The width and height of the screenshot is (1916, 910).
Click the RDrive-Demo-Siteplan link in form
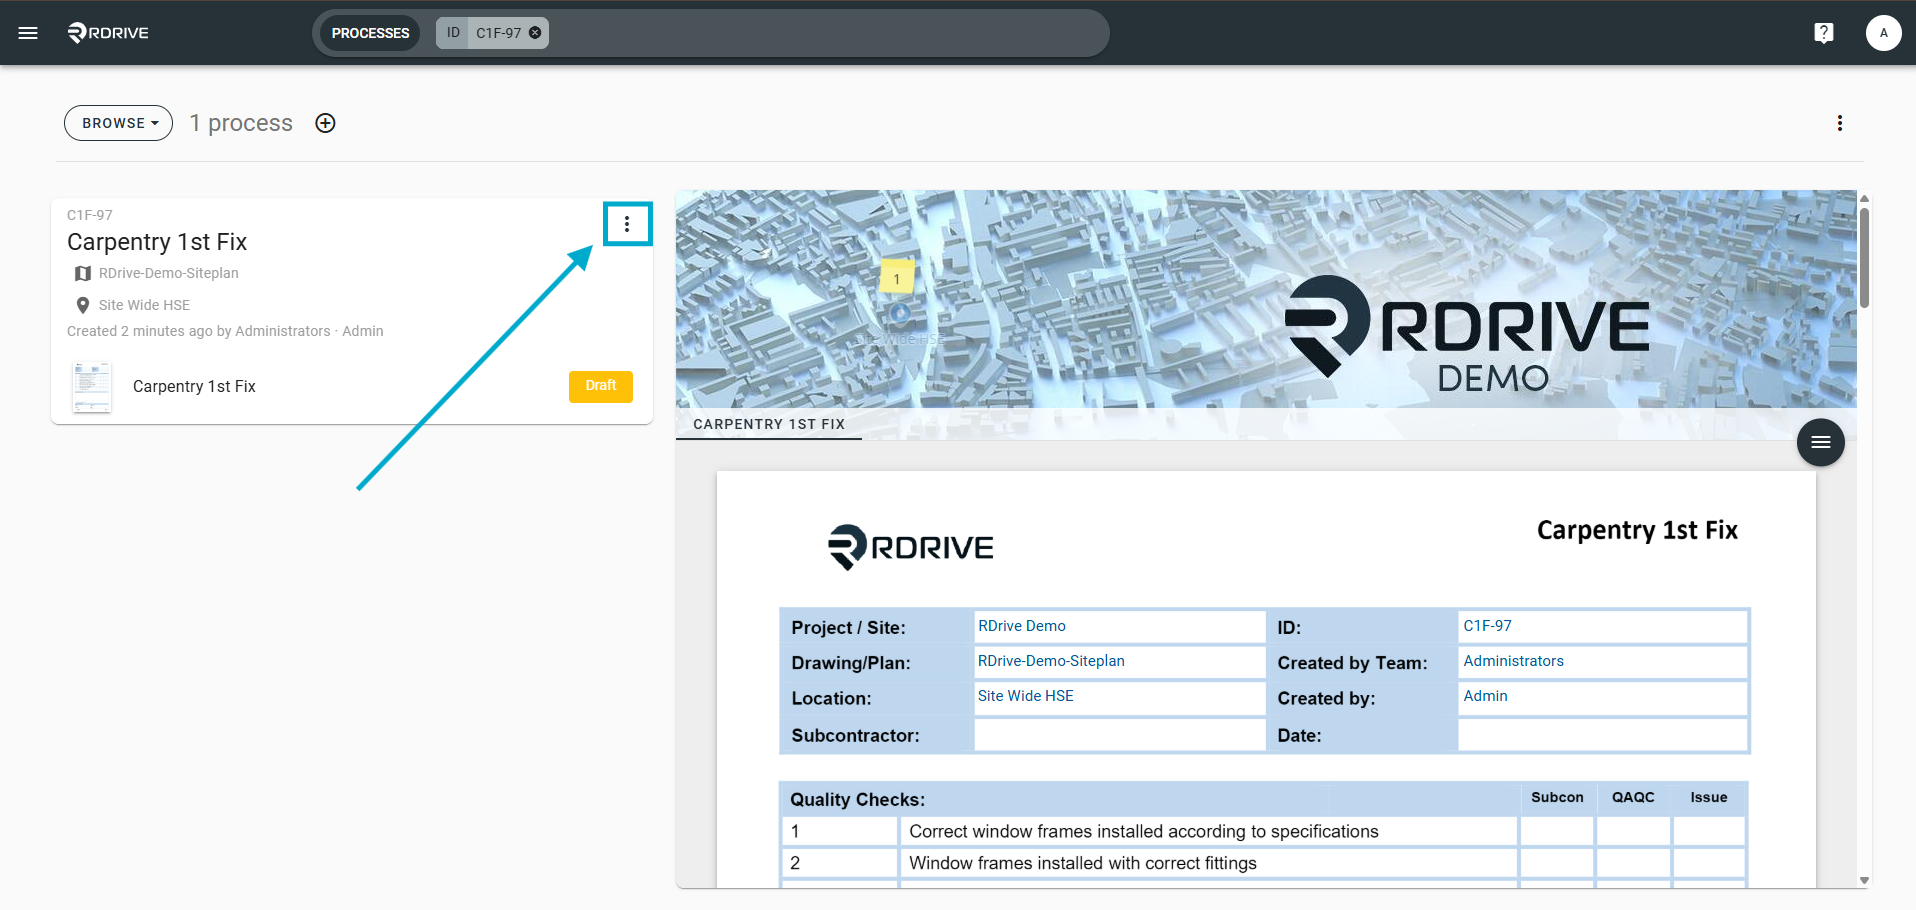(1051, 661)
